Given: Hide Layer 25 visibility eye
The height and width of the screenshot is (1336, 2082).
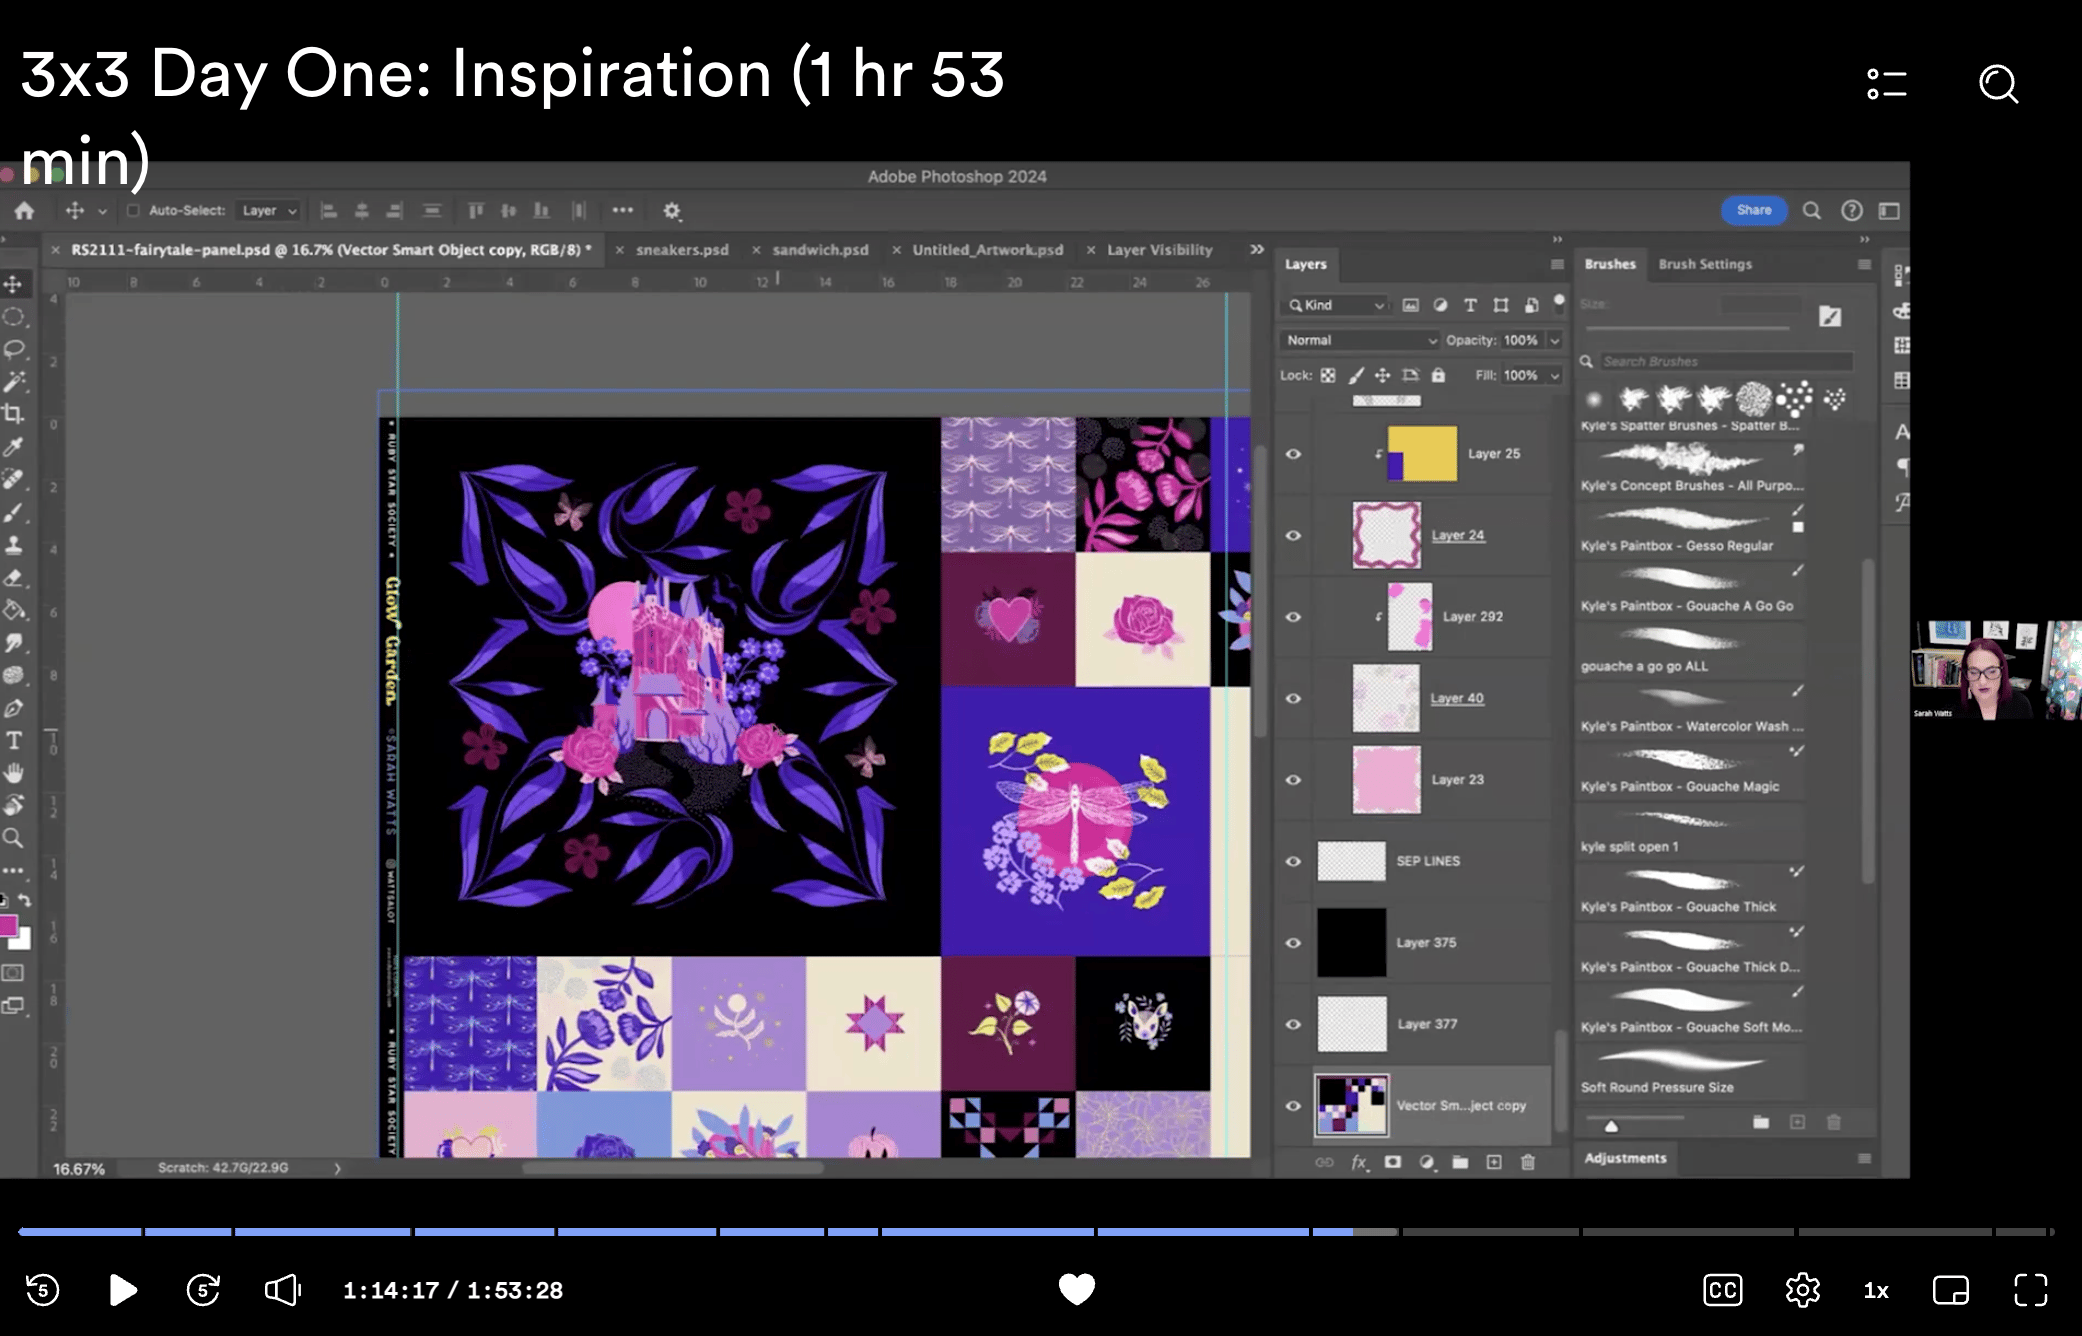Looking at the screenshot, I should pos(1293,454).
